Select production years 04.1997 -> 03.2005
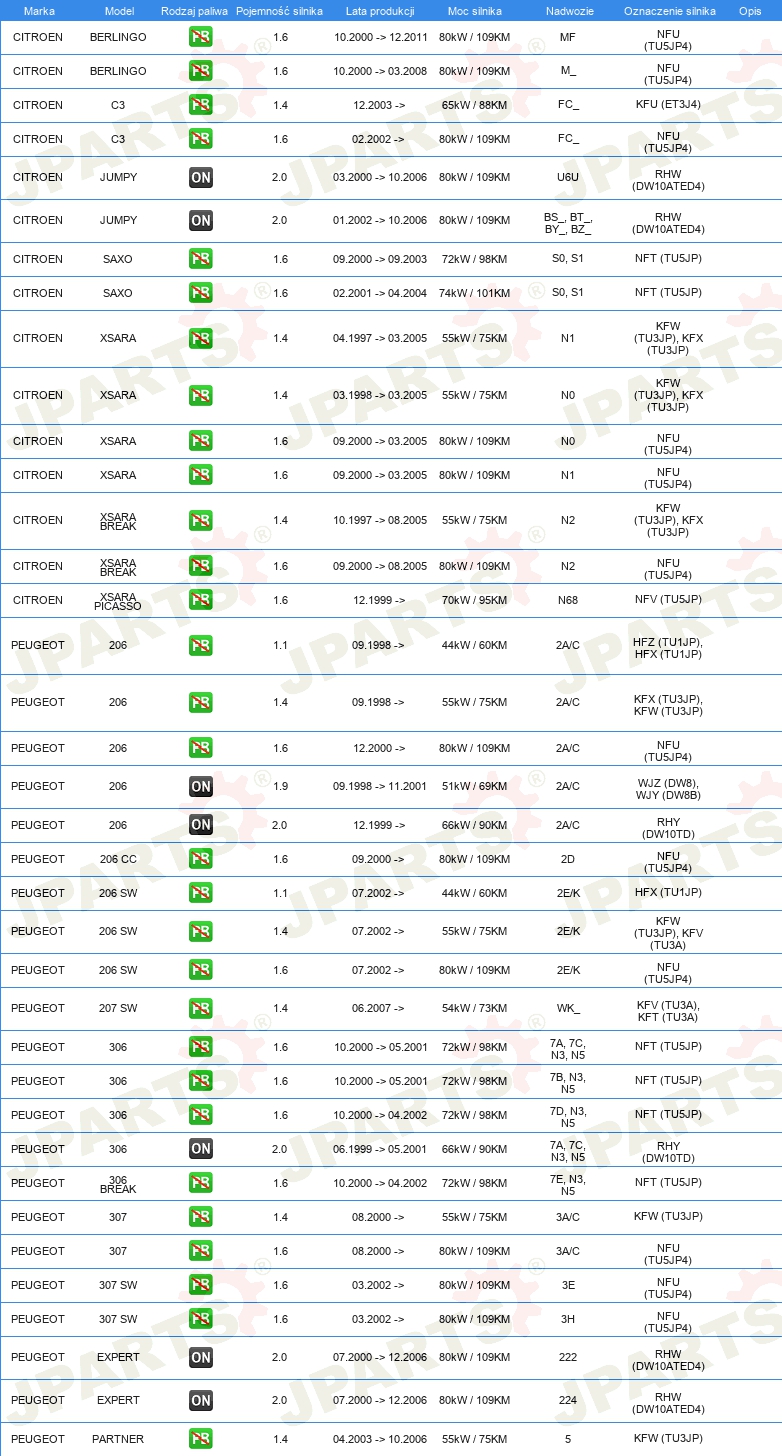The height and width of the screenshot is (1456, 782). click(380, 338)
